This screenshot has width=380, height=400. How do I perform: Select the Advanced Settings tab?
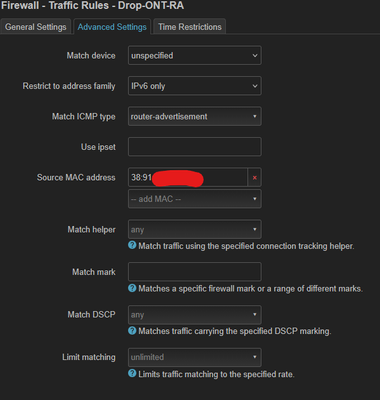(112, 27)
